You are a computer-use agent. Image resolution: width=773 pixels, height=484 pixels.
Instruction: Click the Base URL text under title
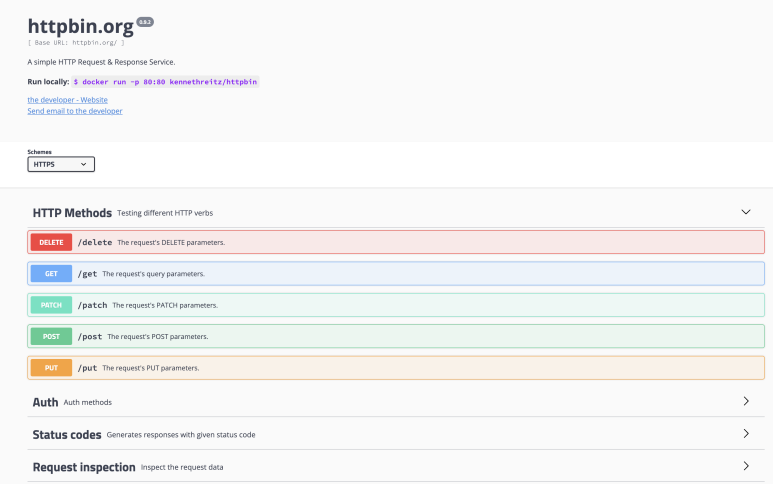tap(76, 43)
